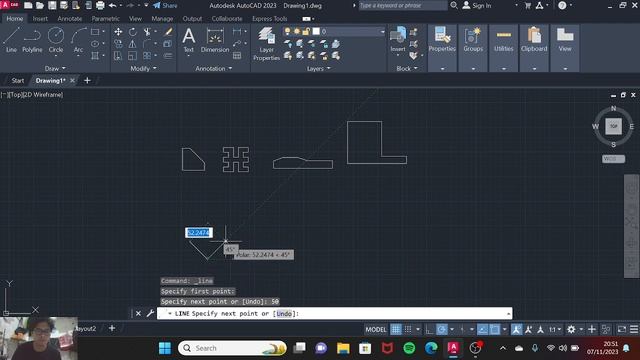Click layer color swatch in layer dropdown
The width and height of the screenshot is (640, 360).
pos(316,31)
